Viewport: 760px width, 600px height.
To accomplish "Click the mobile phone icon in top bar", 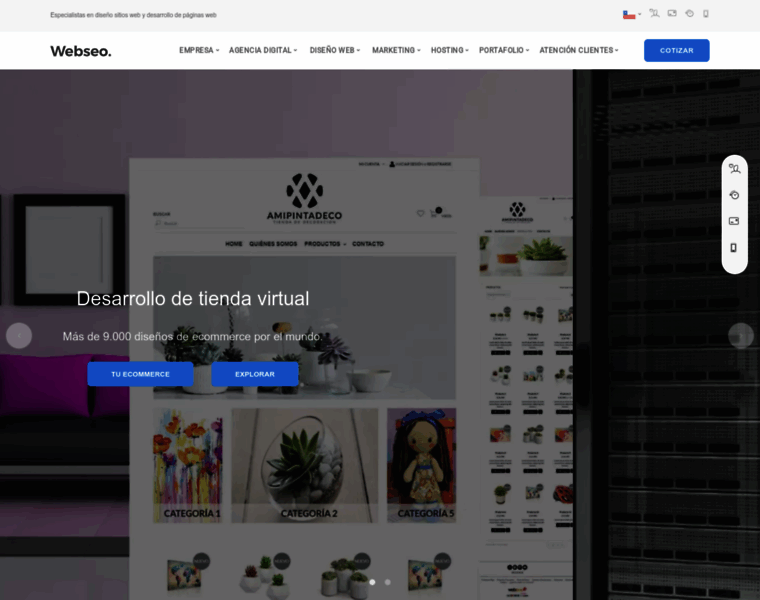I will [705, 14].
